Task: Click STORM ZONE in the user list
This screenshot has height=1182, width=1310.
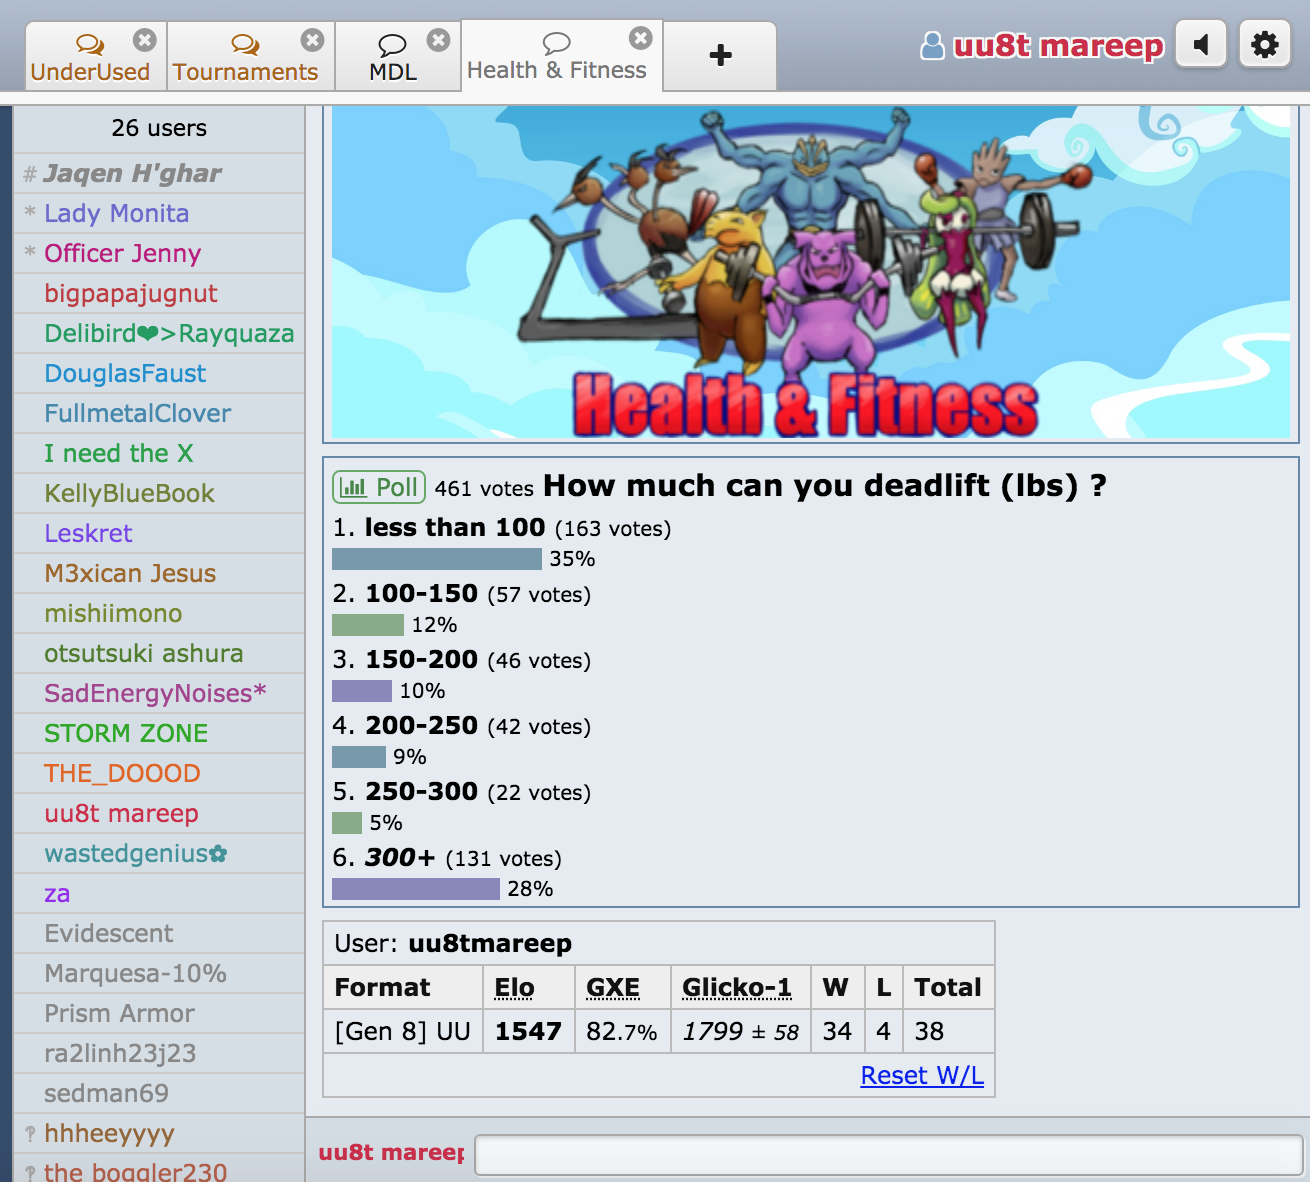Action: 126,733
